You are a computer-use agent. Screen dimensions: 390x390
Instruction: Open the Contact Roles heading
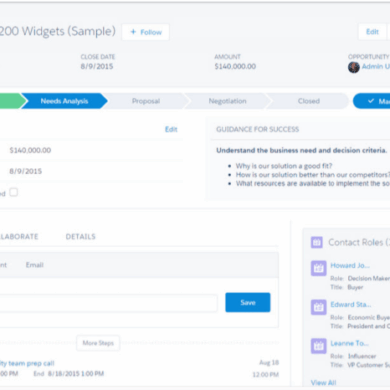pyautogui.click(x=359, y=242)
